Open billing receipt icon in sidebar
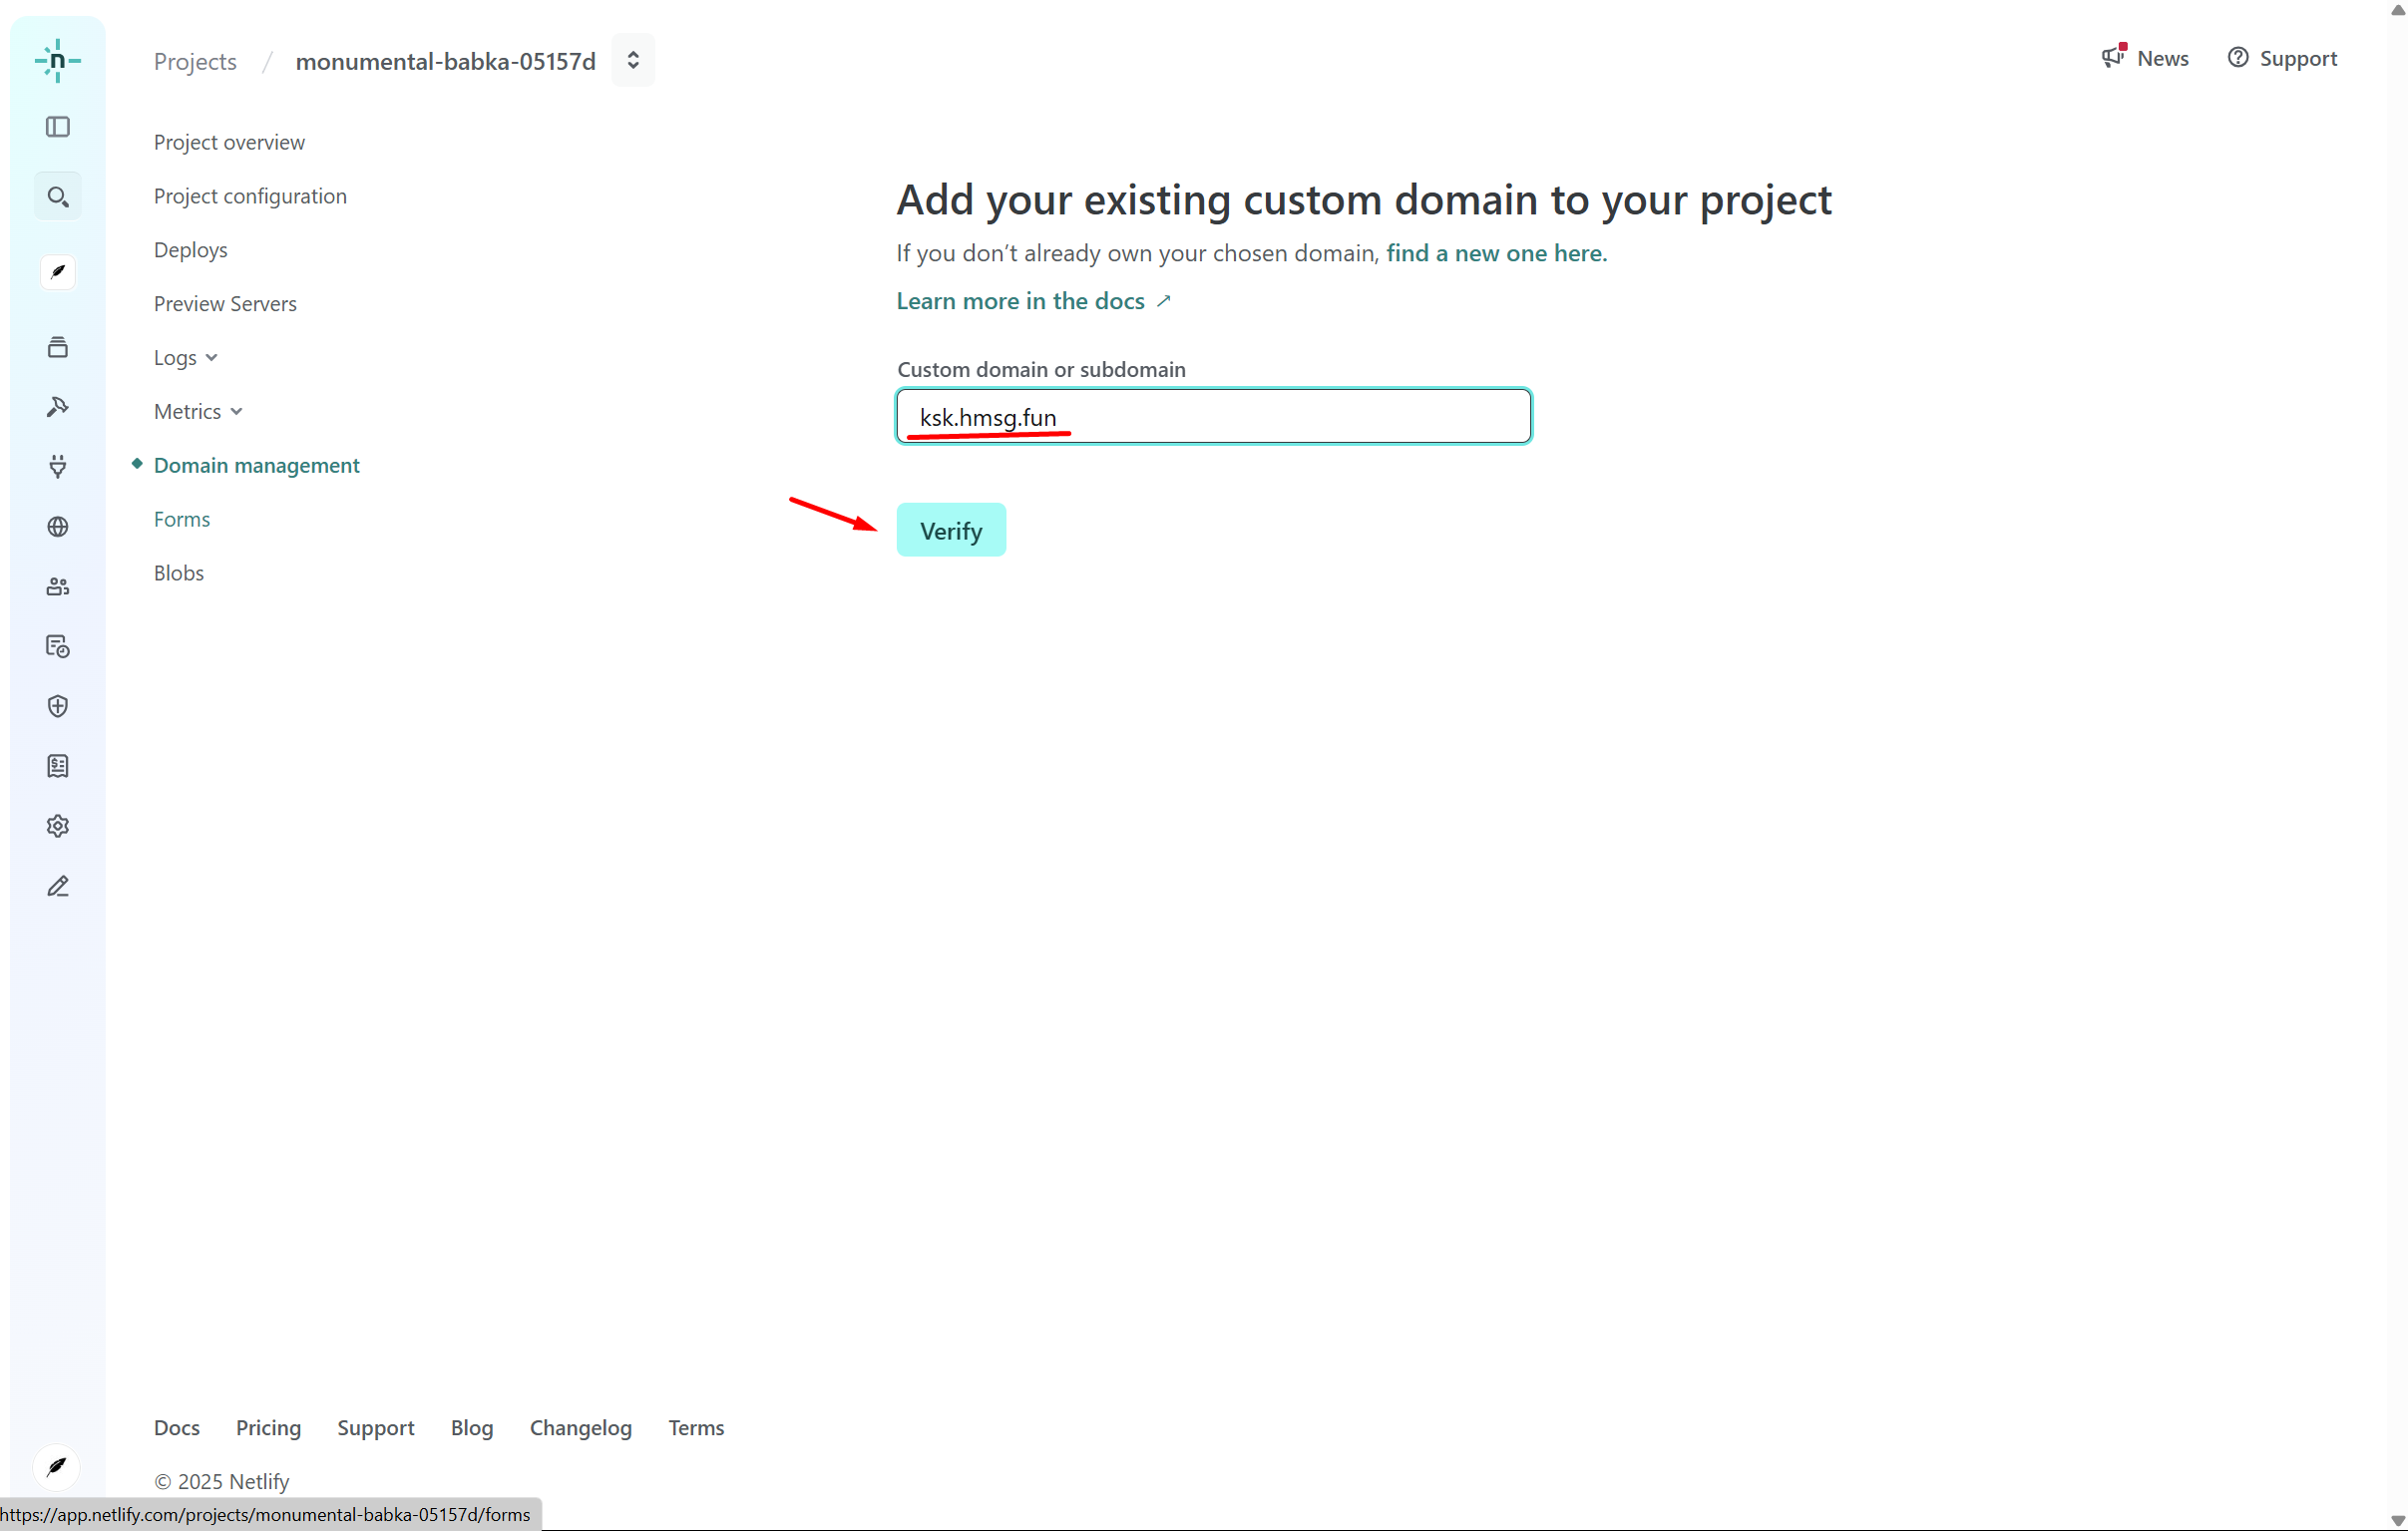Viewport: 2408px width, 1531px height. tap(57, 767)
